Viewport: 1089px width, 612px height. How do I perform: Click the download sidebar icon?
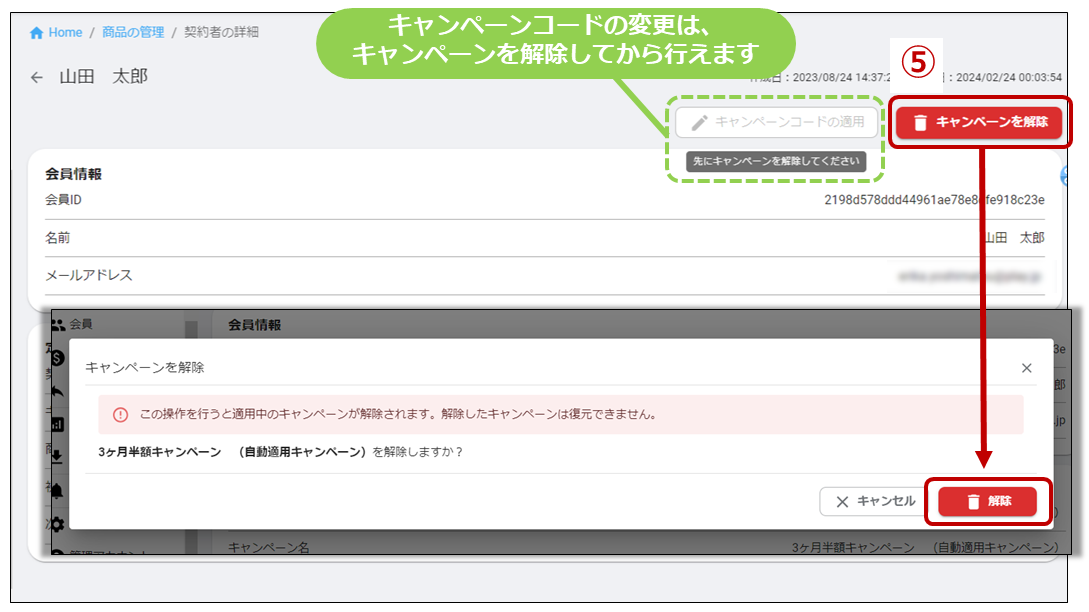click(x=57, y=457)
